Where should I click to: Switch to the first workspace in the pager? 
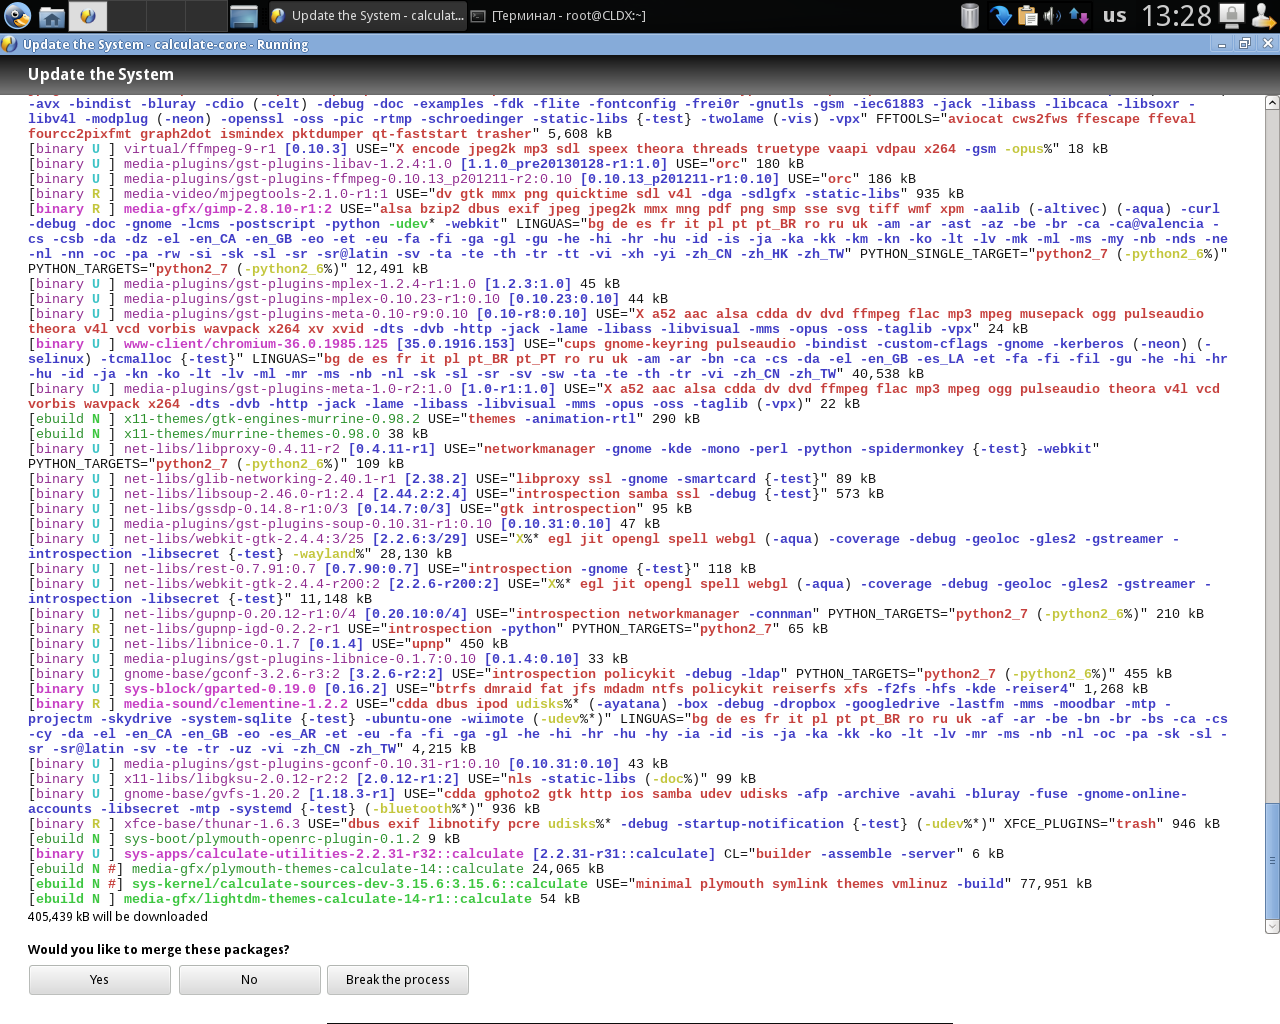[88, 16]
